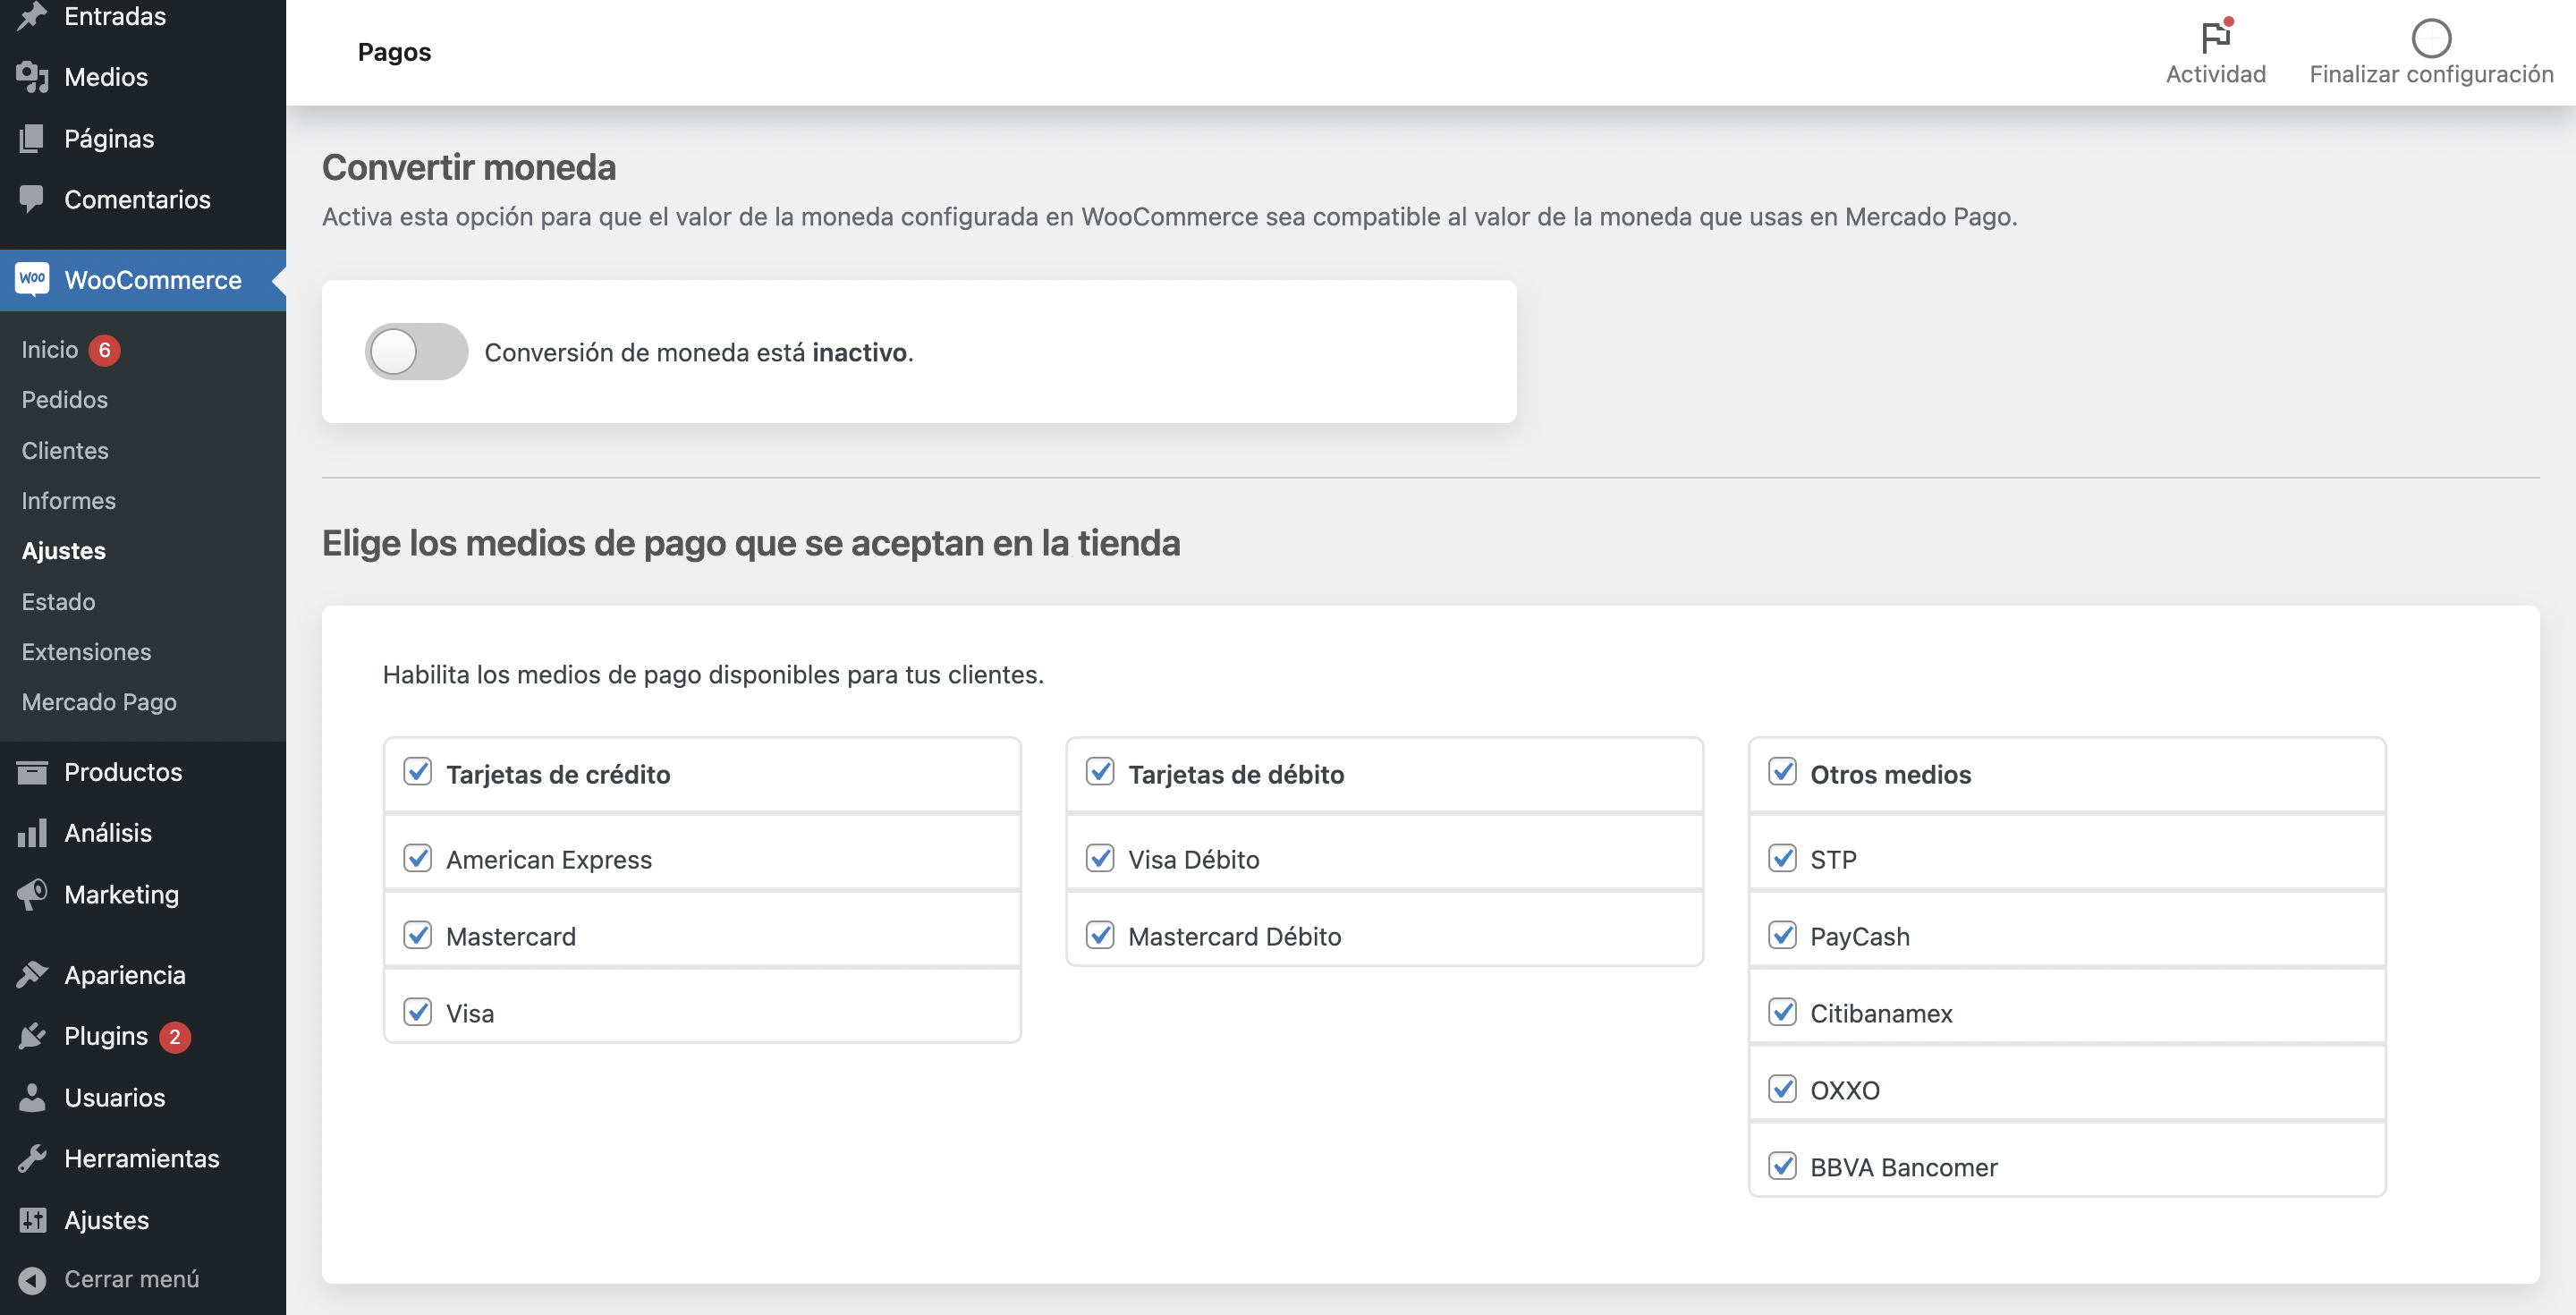
Task: Uncheck the Tarjetas de débito checkbox
Action: pos(1100,772)
